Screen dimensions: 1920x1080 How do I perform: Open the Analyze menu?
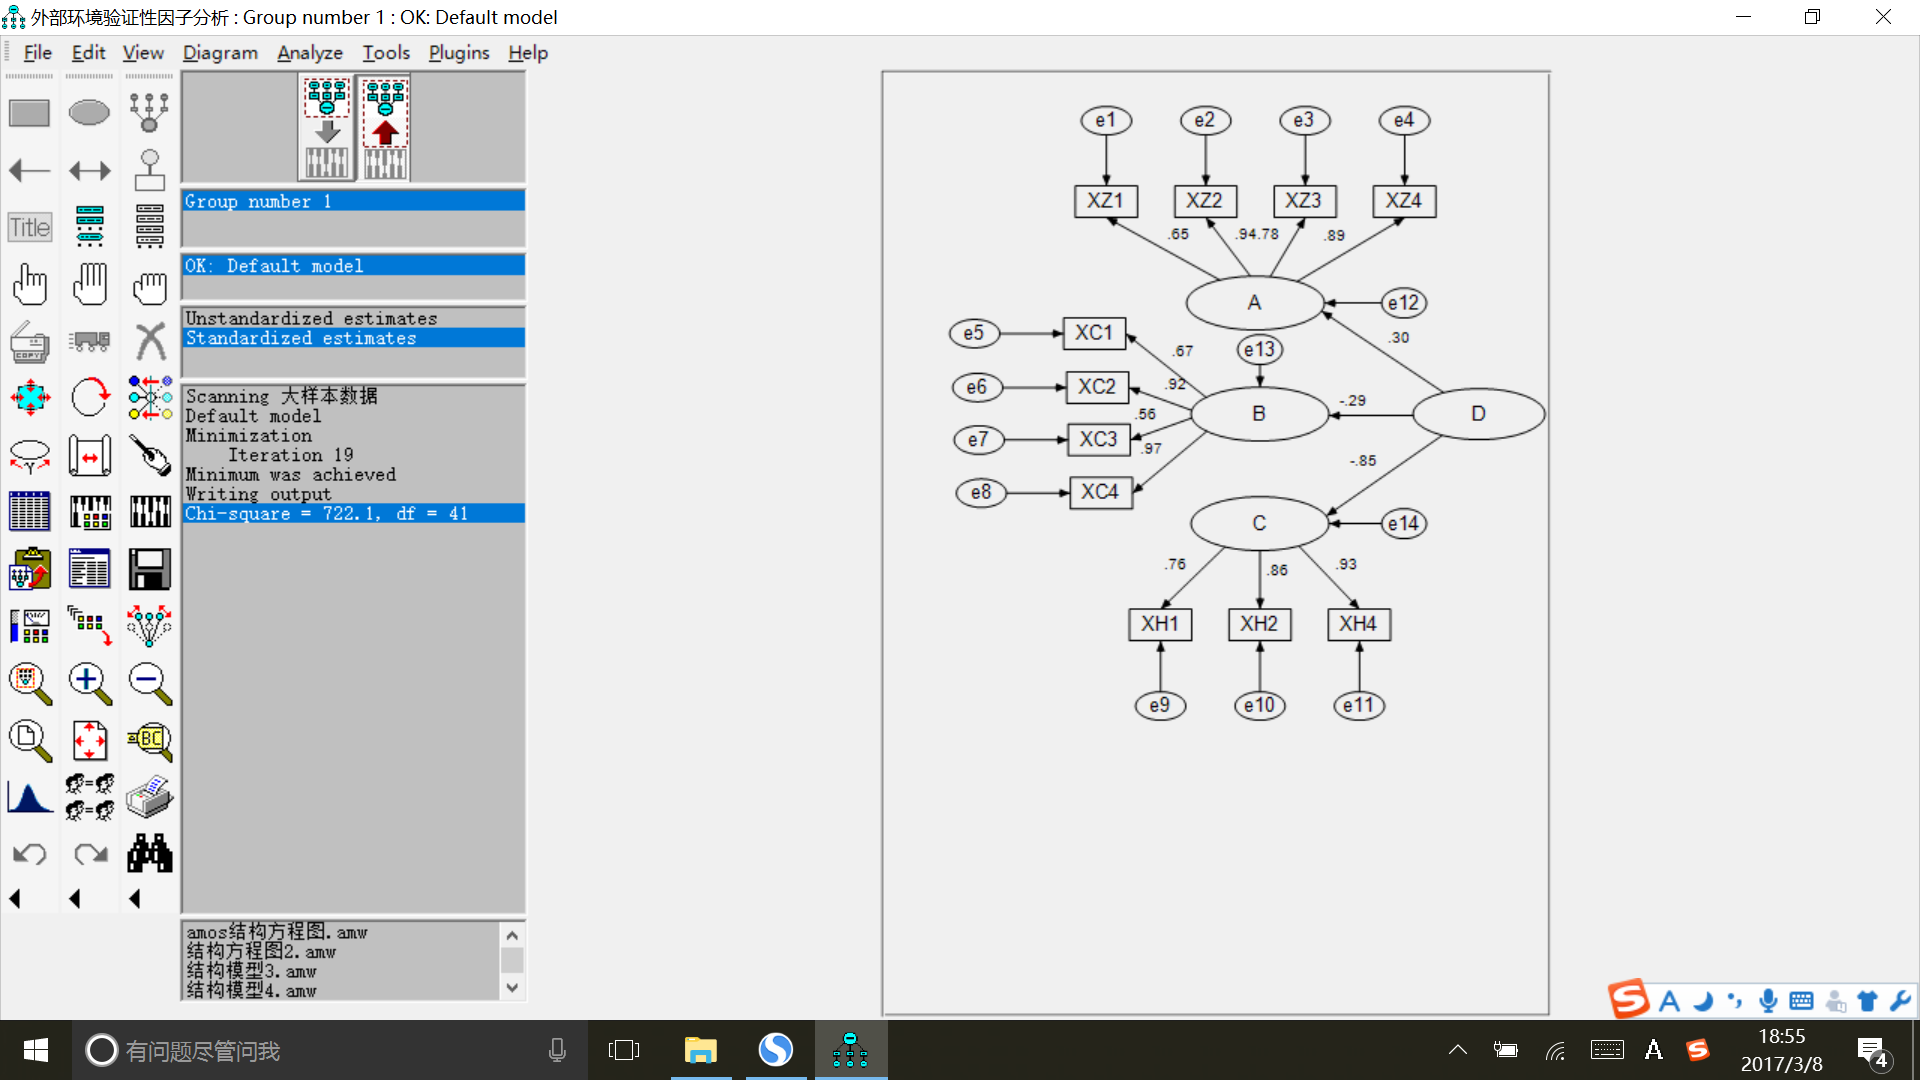click(309, 53)
